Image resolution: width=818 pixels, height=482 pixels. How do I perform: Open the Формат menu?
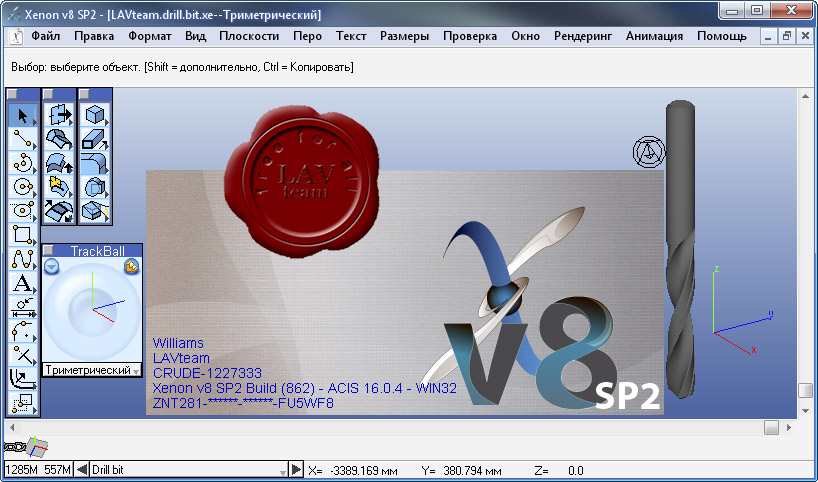point(150,37)
